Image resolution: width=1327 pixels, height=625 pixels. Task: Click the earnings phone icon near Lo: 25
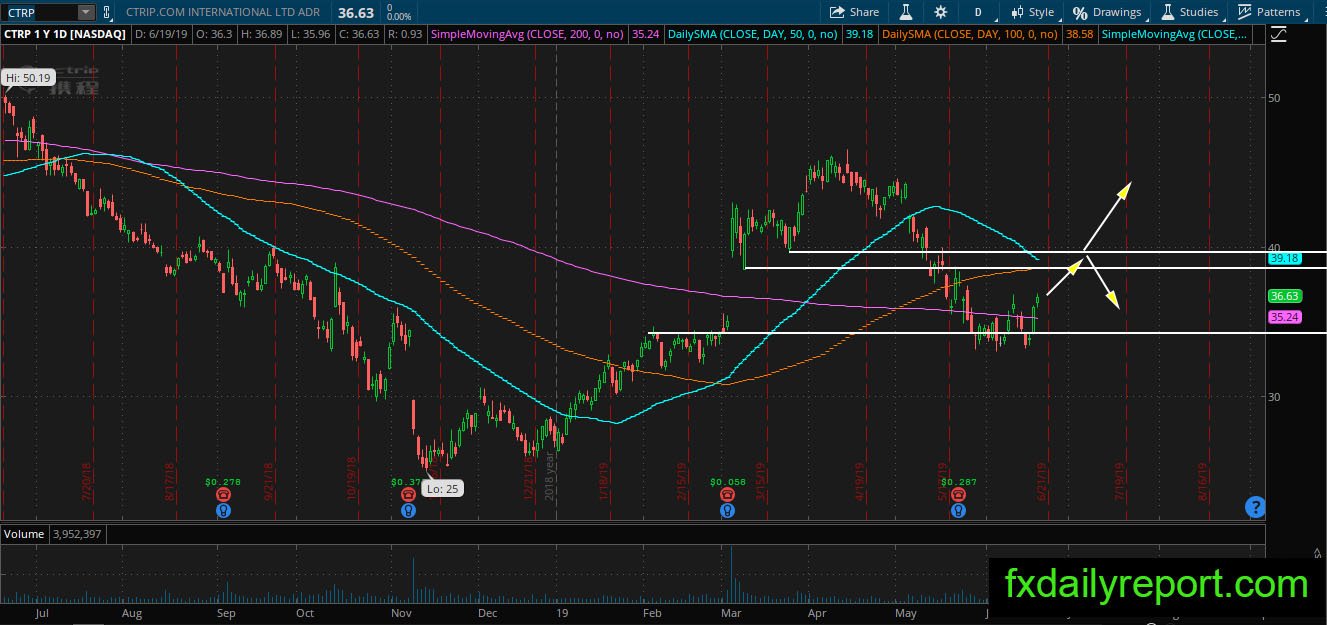point(407,494)
